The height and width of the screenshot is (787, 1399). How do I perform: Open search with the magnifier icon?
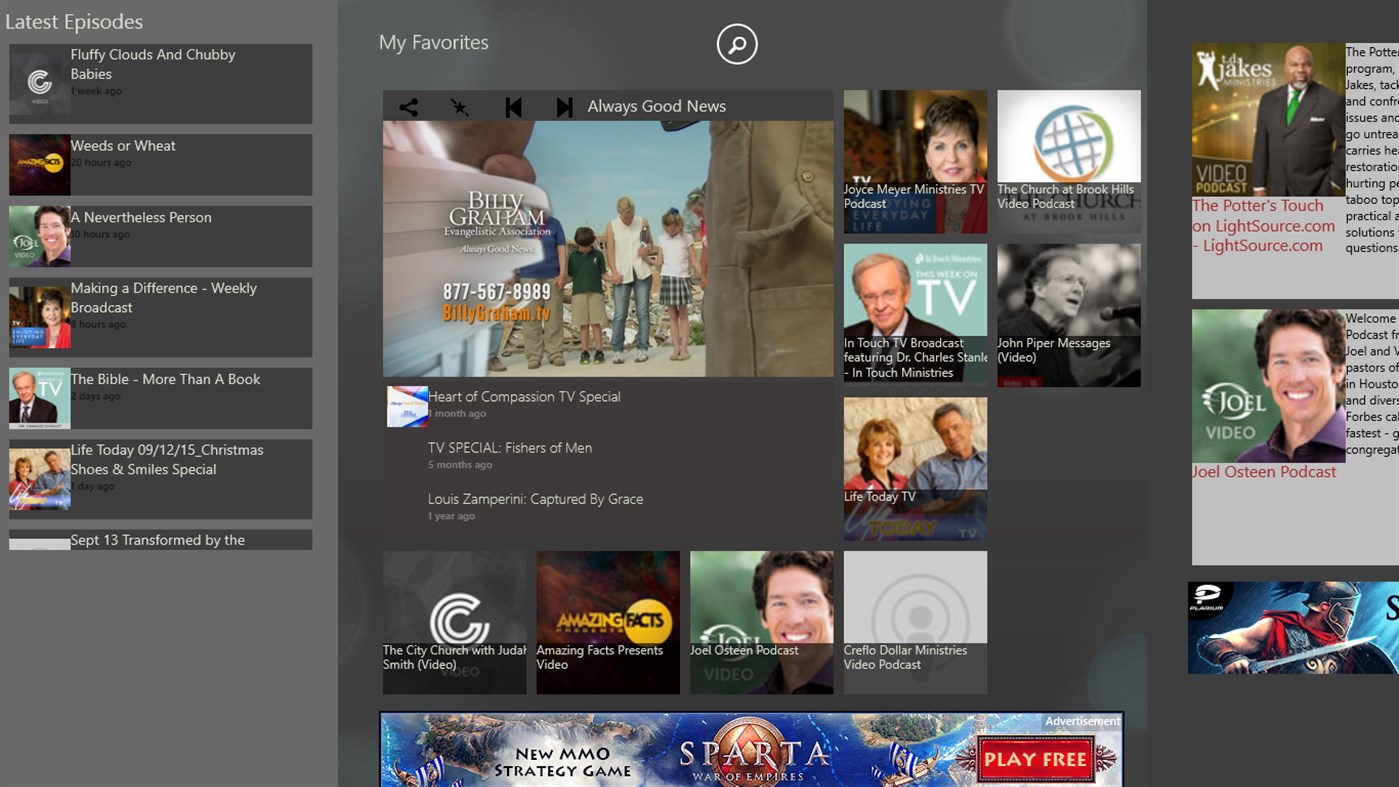point(737,44)
